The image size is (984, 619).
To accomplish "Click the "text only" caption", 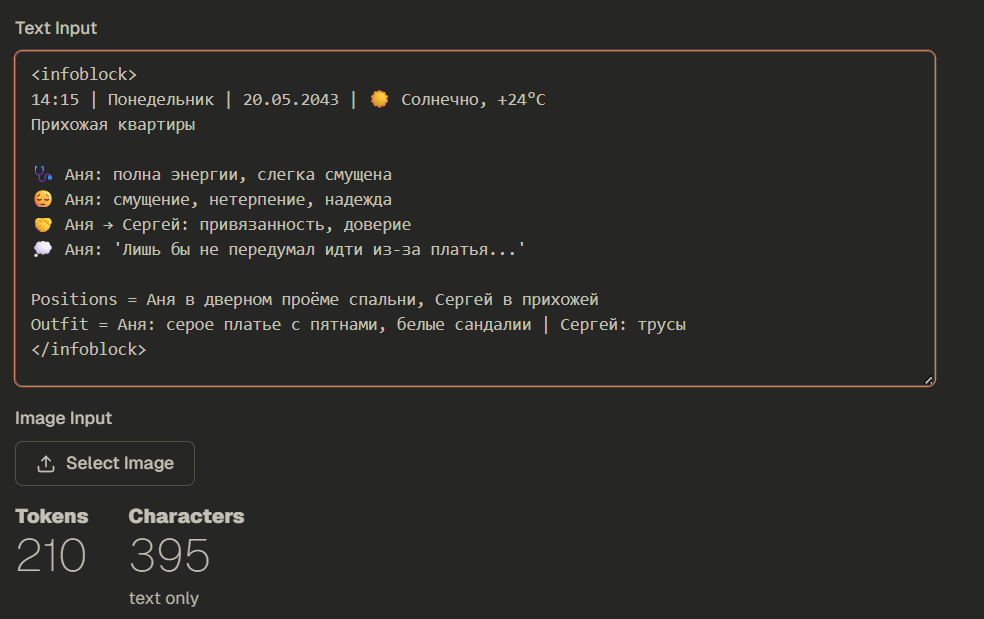I will [x=164, y=598].
